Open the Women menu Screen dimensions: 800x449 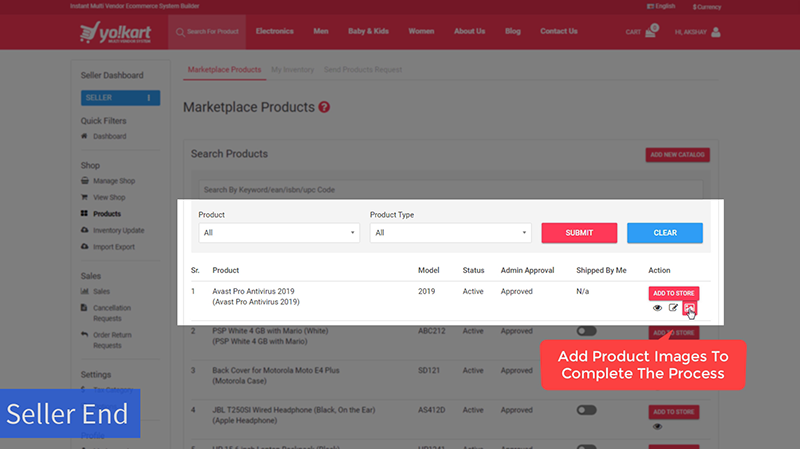pos(421,31)
